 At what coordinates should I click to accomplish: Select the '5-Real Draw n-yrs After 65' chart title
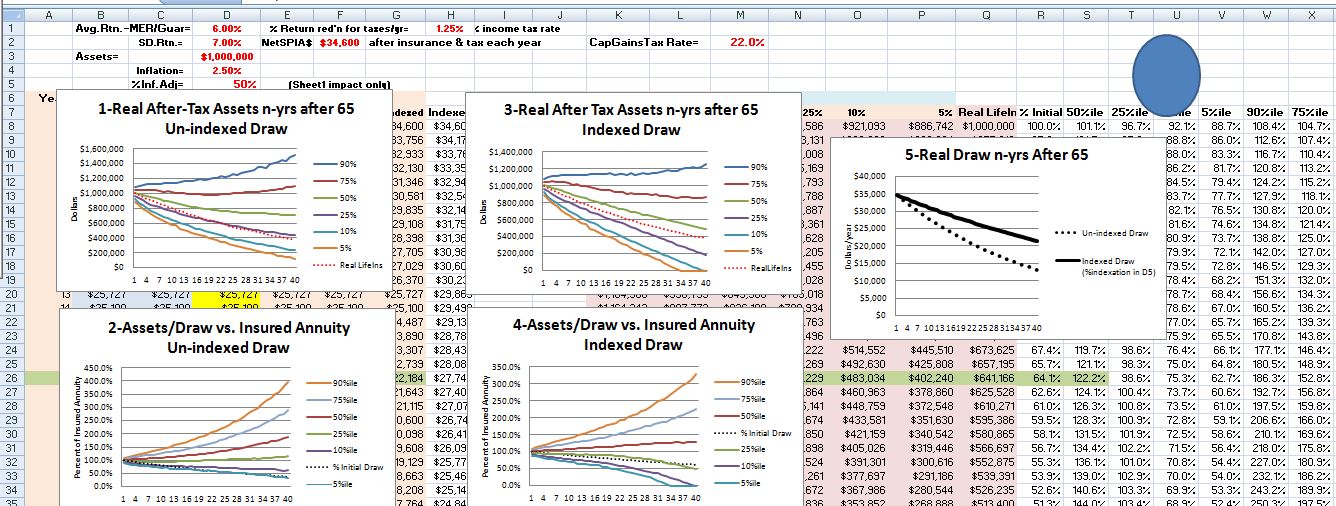[996, 155]
